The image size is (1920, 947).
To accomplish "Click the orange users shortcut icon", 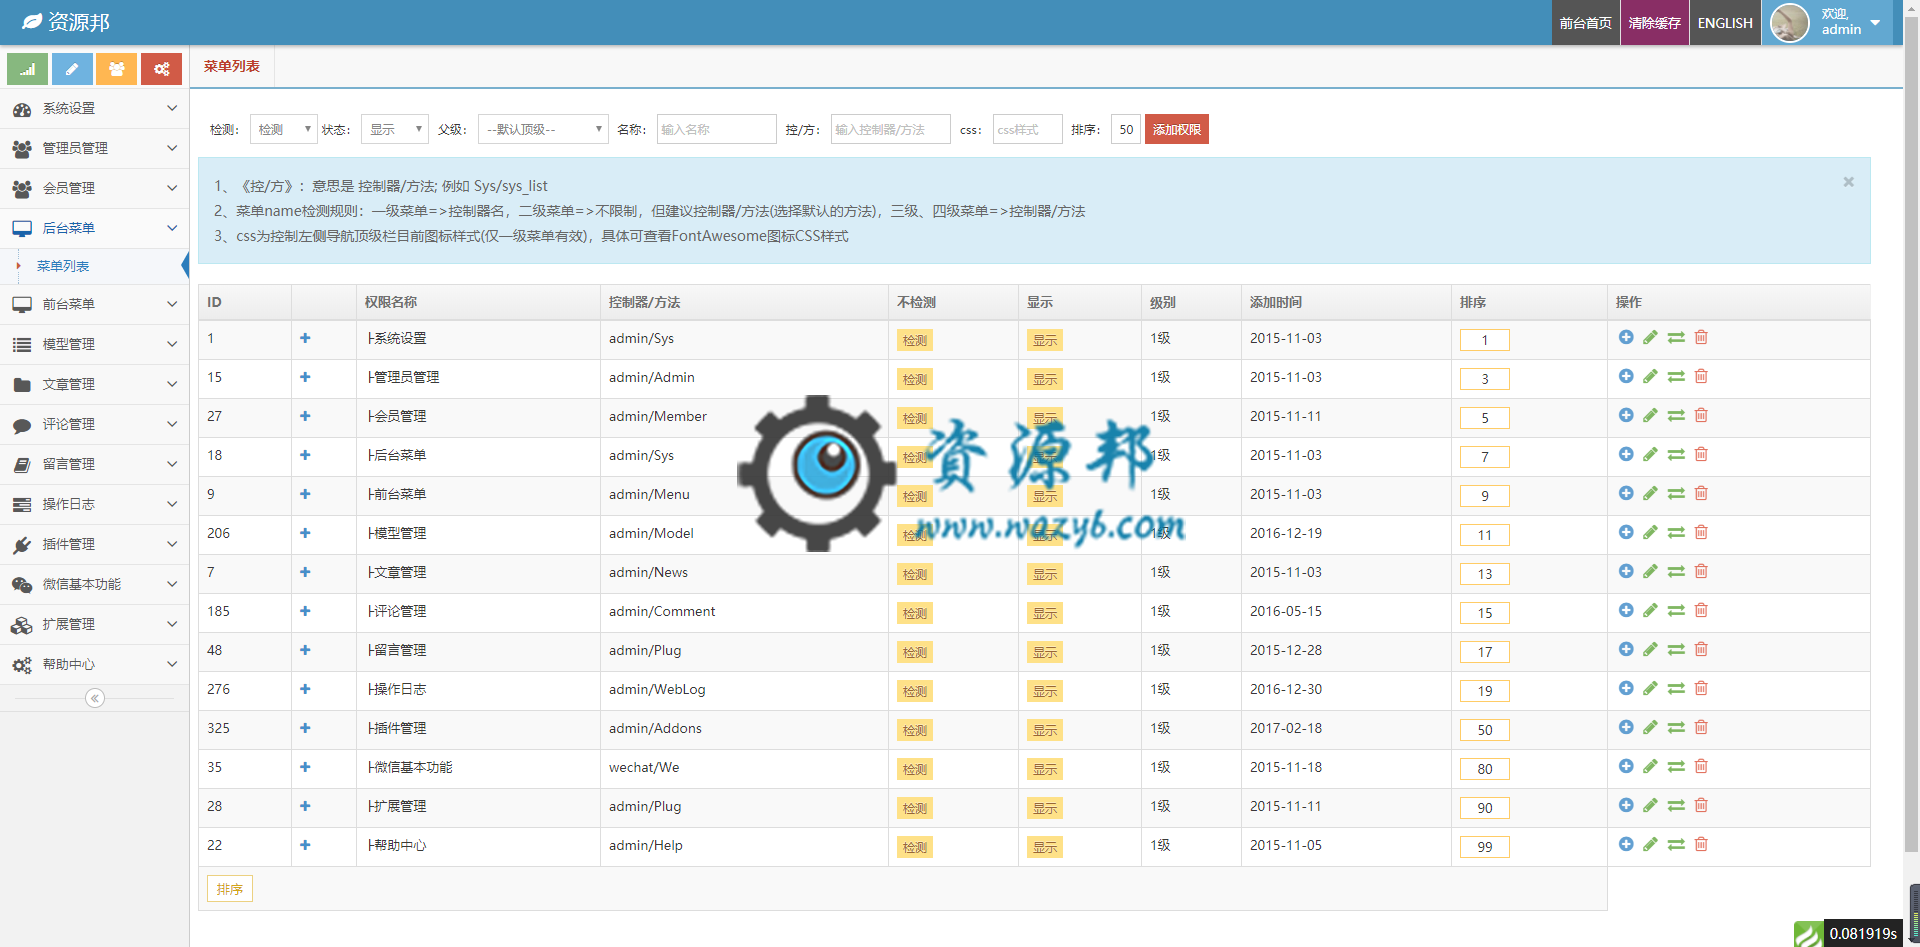I will (116, 69).
